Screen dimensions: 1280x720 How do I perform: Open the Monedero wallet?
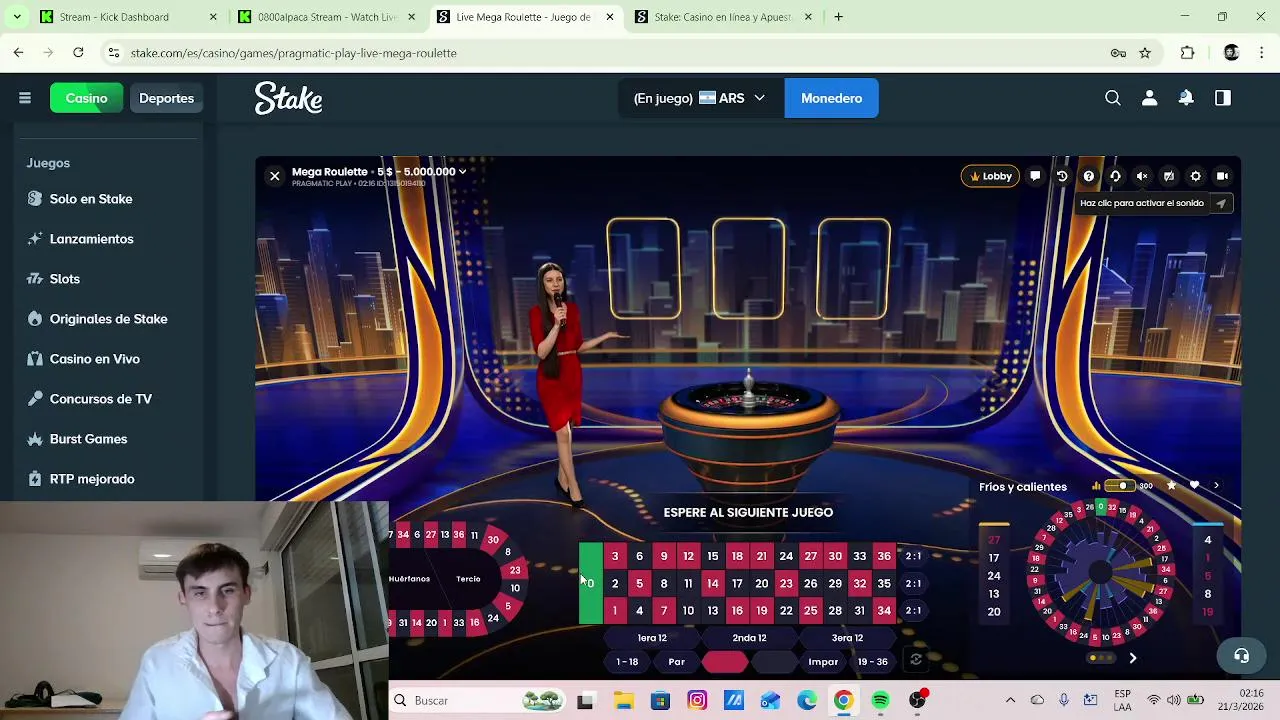point(831,98)
